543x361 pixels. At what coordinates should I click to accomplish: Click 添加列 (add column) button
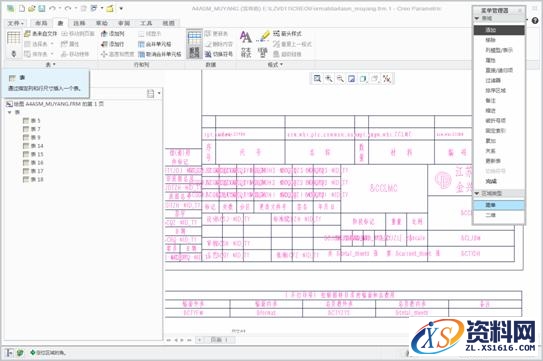pos(113,34)
